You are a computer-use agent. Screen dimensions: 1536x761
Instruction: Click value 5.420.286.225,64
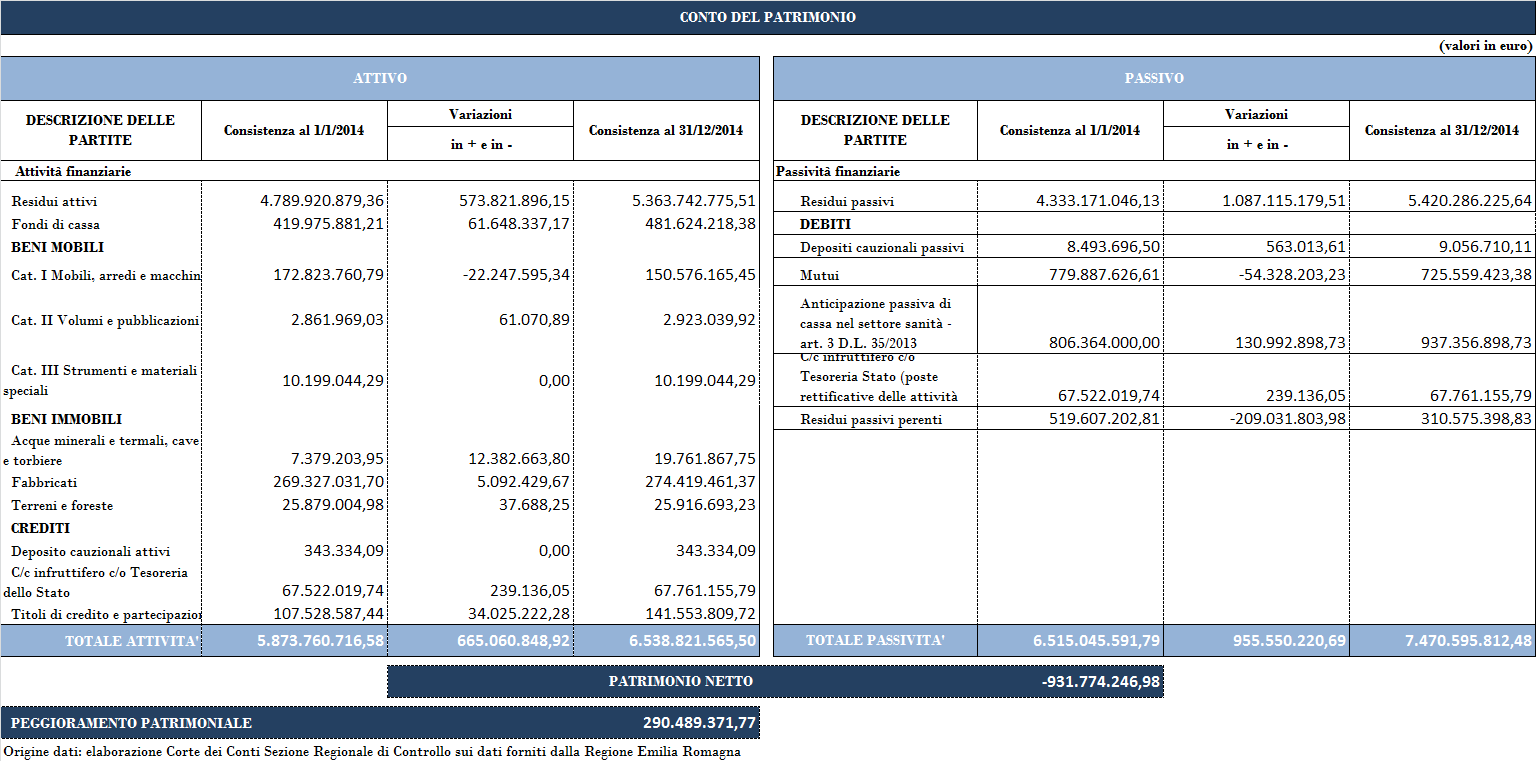click(1470, 201)
